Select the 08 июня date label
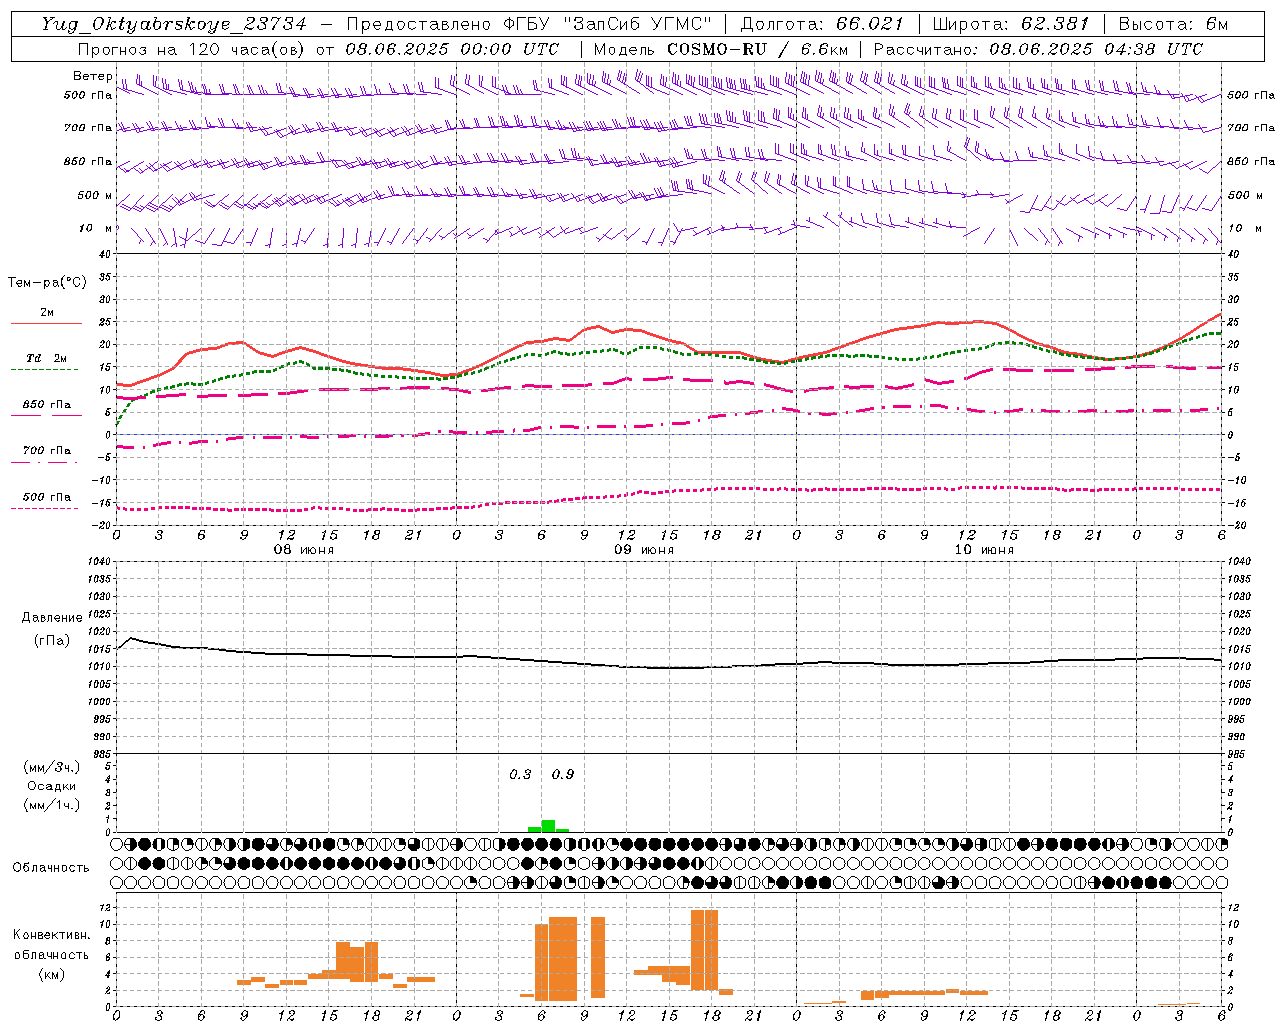Image resolution: width=1280 pixels, height=1024 pixels. click(x=304, y=550)
